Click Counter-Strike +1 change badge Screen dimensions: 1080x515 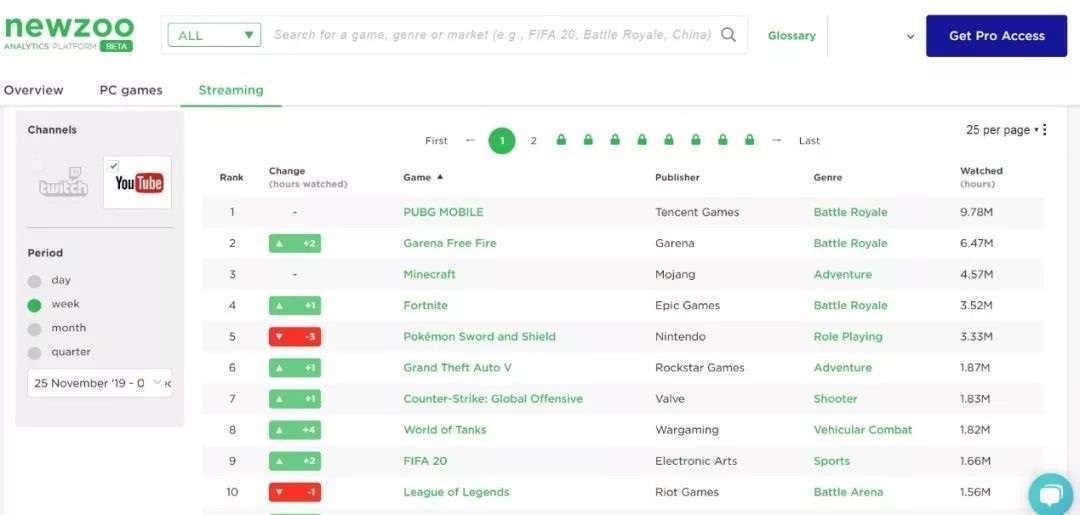pyautogui.click(x=295, y=399)
